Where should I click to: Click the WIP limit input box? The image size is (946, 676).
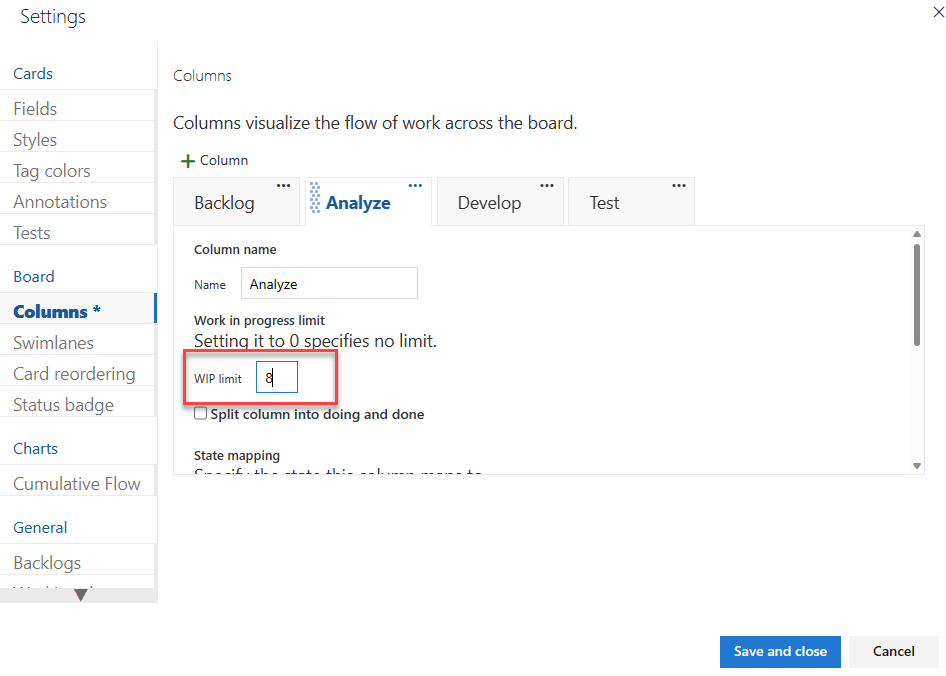(x=277, y=377)
